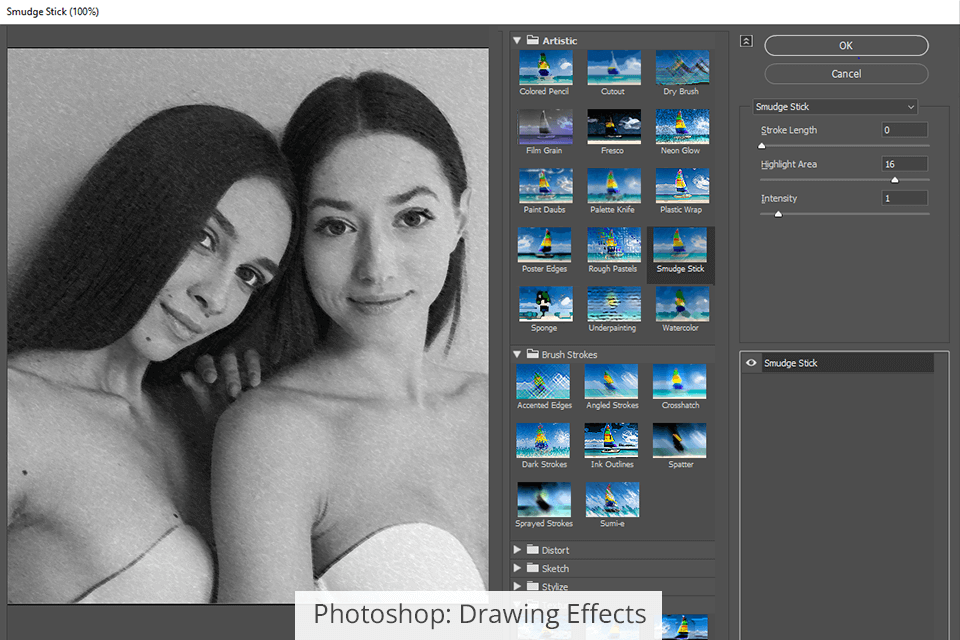Select the Sumi-e filter thumbnail
960x640 pixels.
coord(612,499)
